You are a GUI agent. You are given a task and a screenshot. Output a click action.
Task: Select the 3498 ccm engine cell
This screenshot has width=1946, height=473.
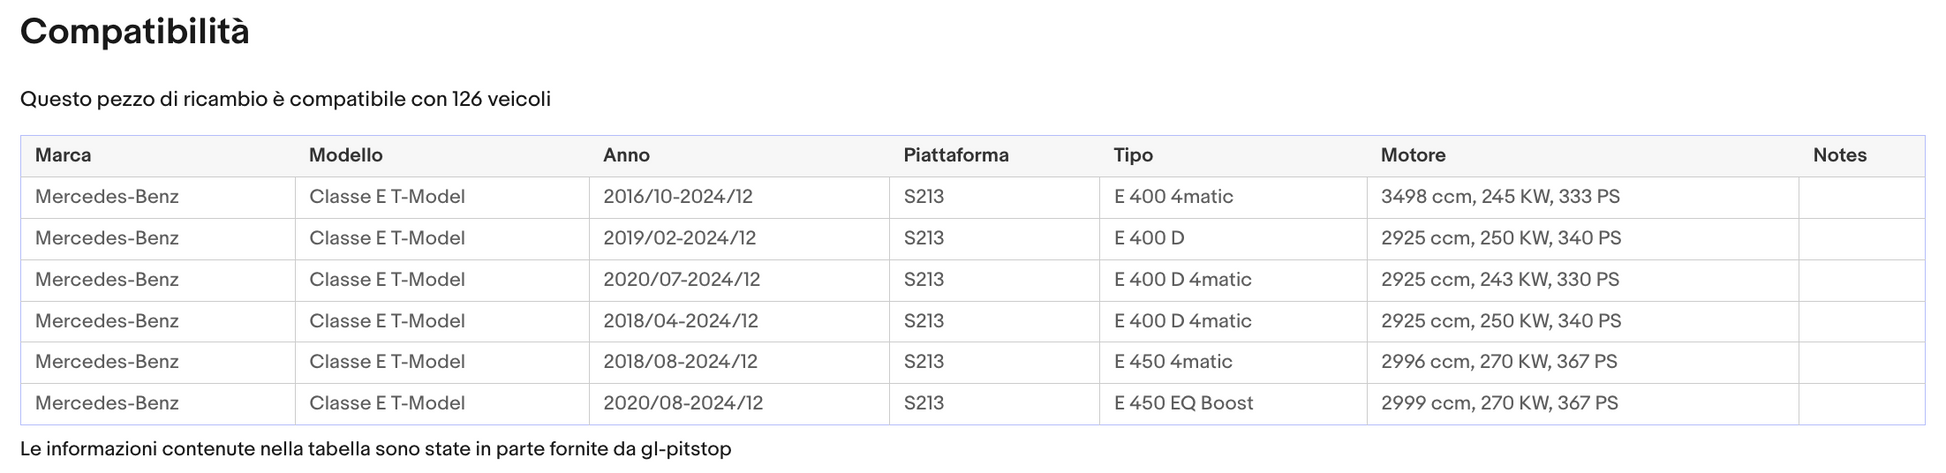coord(1583,197)
